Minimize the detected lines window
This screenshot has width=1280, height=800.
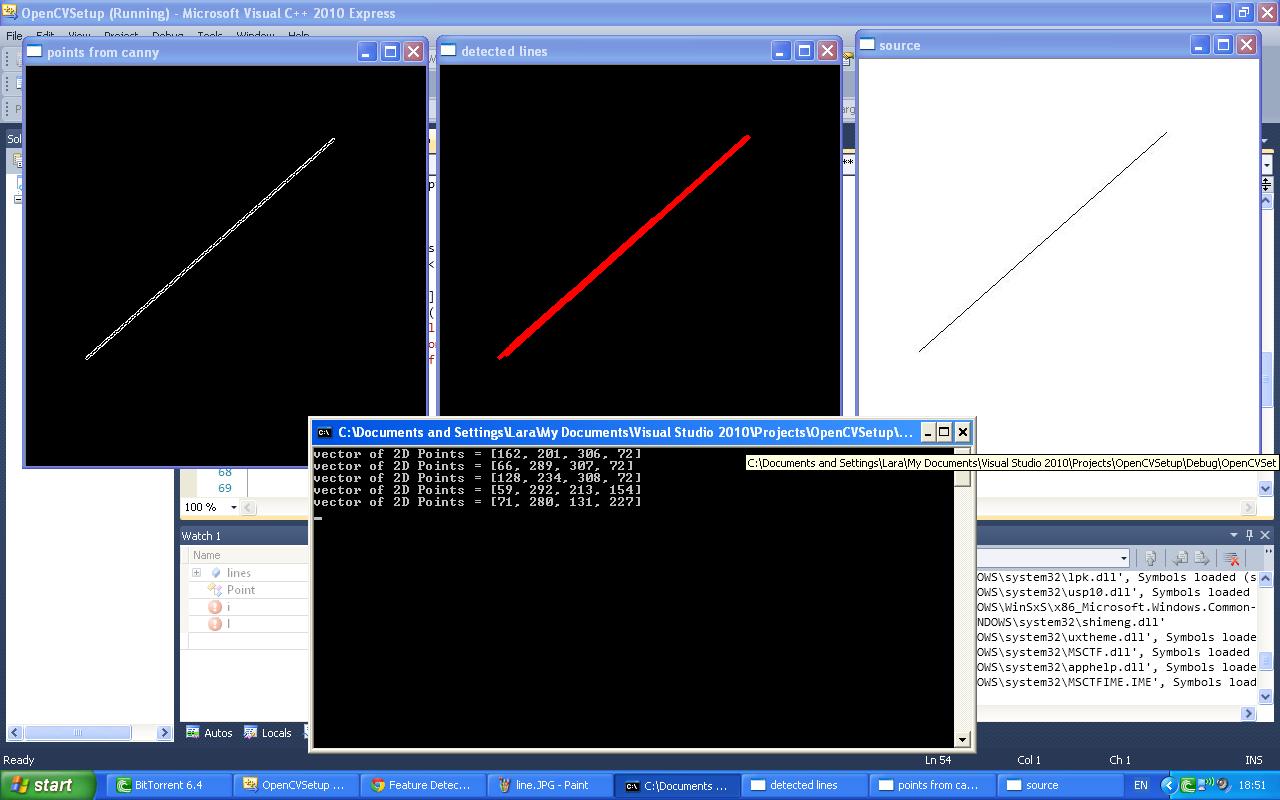(x=781, y=51)
